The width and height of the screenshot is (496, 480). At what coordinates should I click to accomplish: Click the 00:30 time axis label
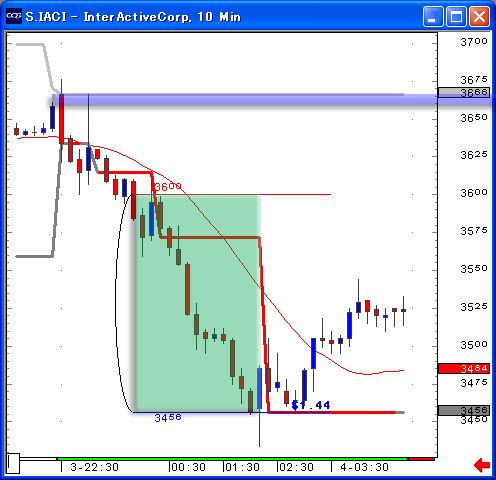[x=188, y=467]
